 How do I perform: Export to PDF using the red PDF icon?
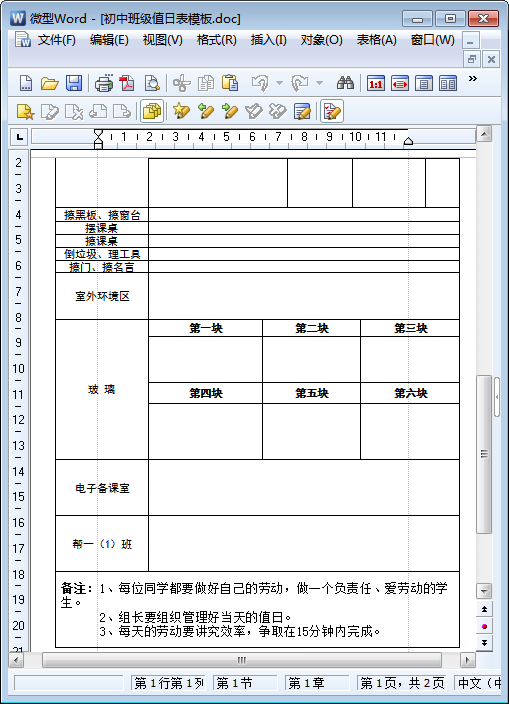point(127,83)
